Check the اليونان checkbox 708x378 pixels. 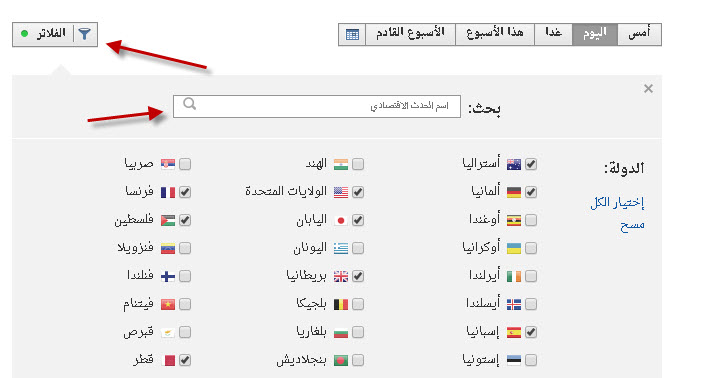pos(358,248)
